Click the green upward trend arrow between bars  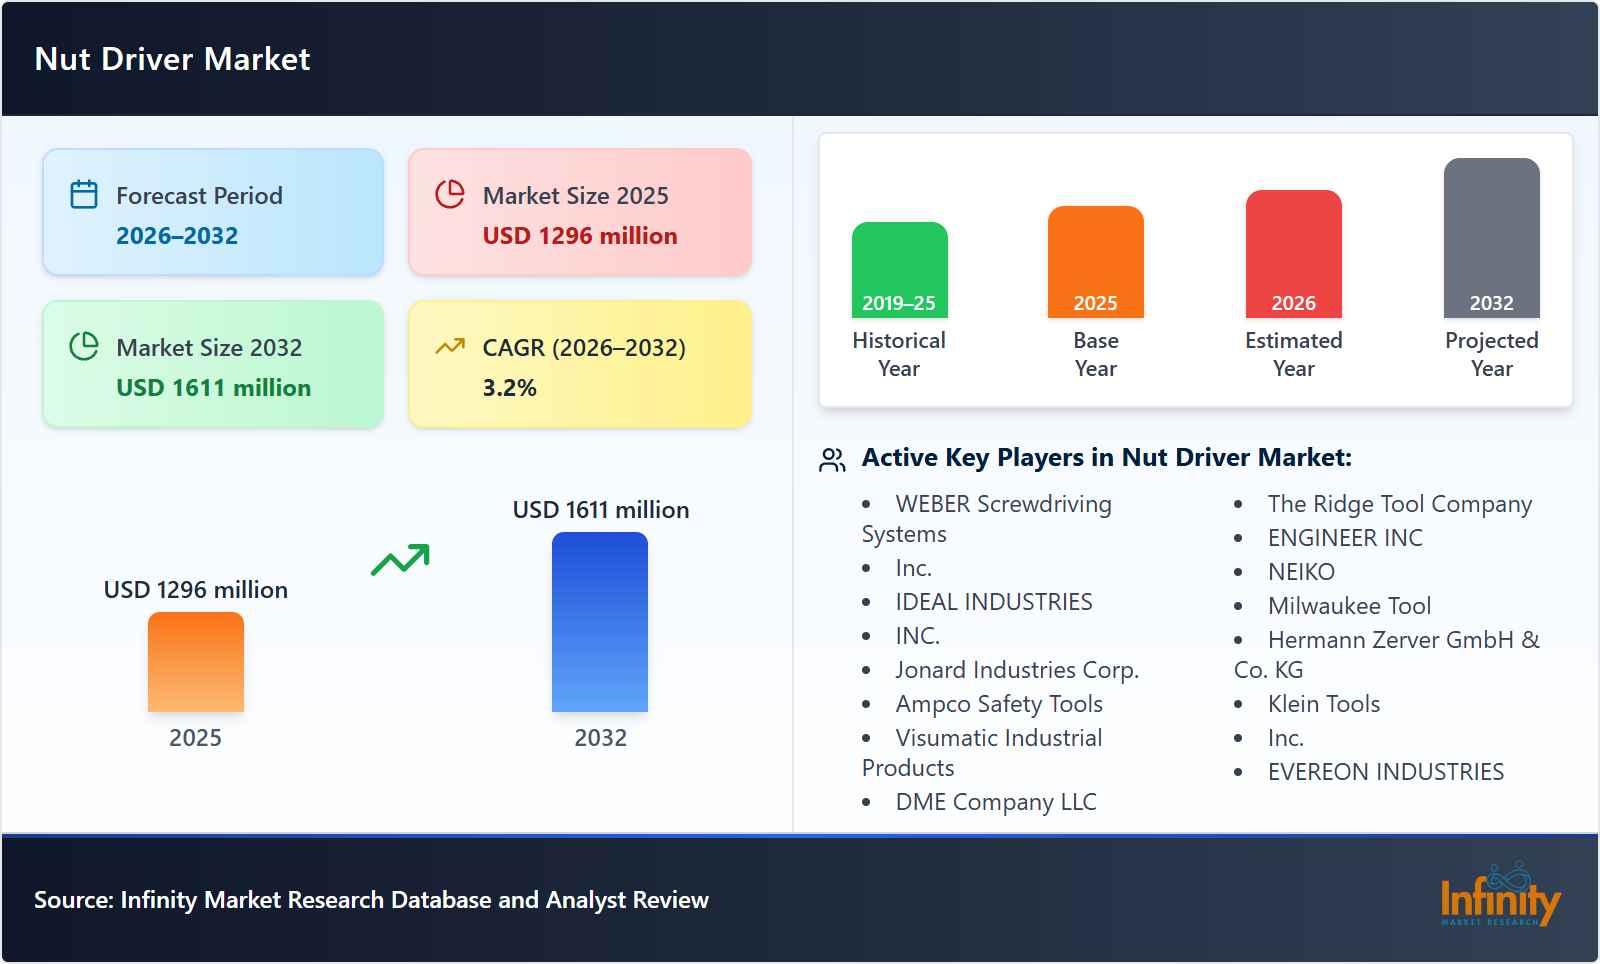(400, 560)
